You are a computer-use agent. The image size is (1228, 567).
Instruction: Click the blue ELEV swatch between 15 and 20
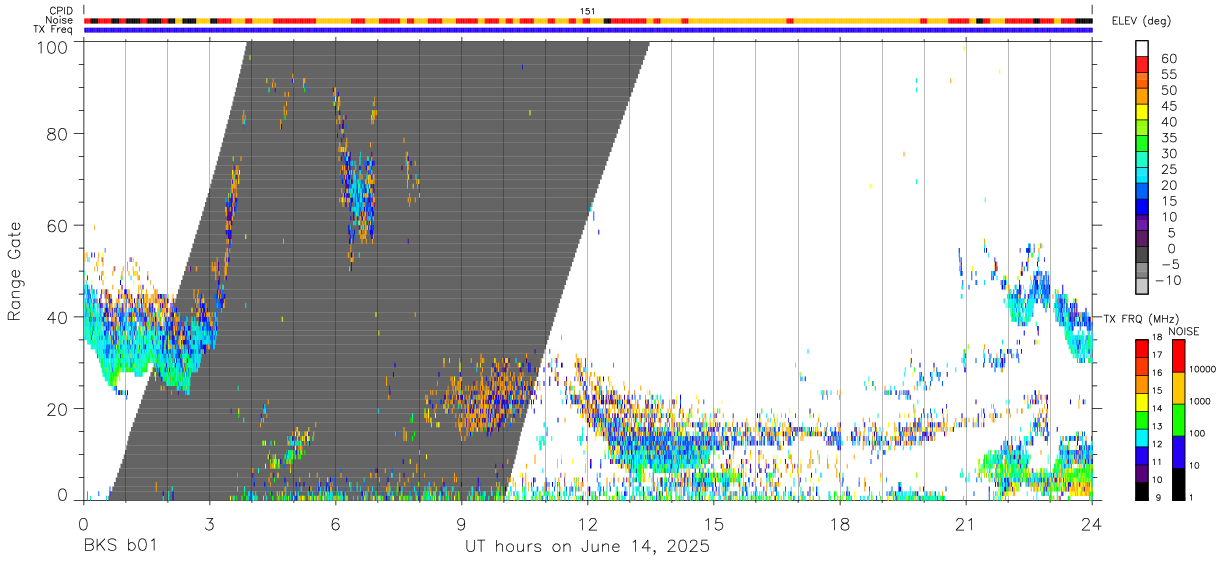(1142, 192)
